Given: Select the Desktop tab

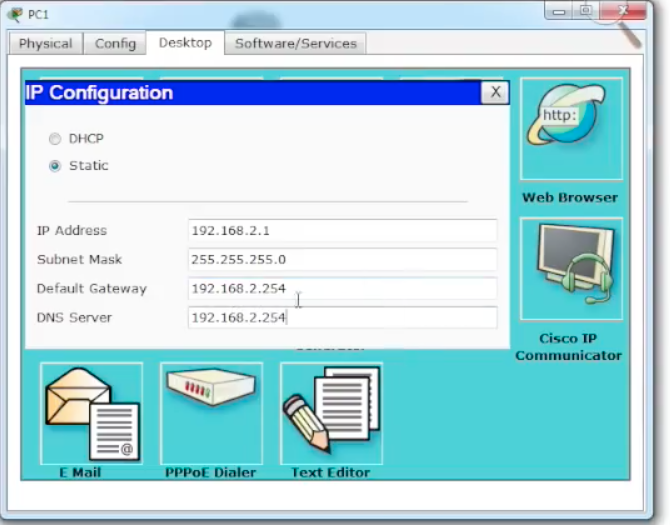Looking at the screenshot, I should (x=185, y=43).
